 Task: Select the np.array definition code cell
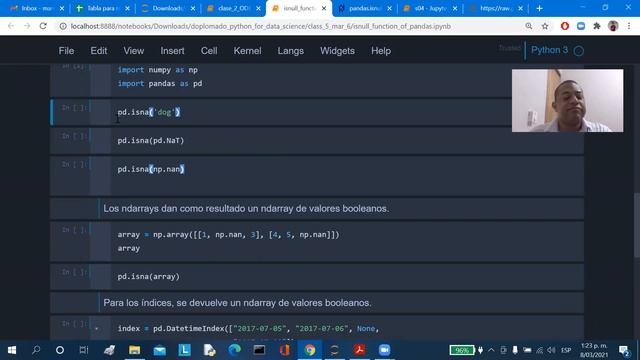click(x=317, y=242)
